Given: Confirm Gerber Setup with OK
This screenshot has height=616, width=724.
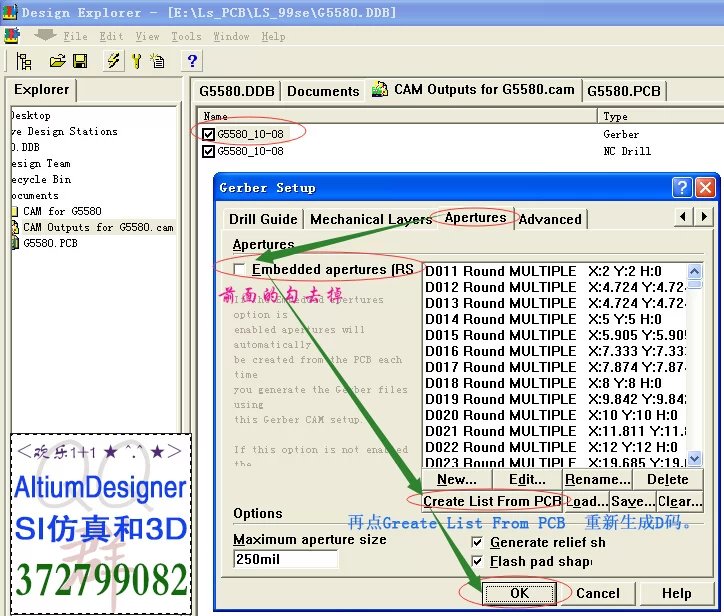Looking at the screenshot, I should tap(519, 593).
